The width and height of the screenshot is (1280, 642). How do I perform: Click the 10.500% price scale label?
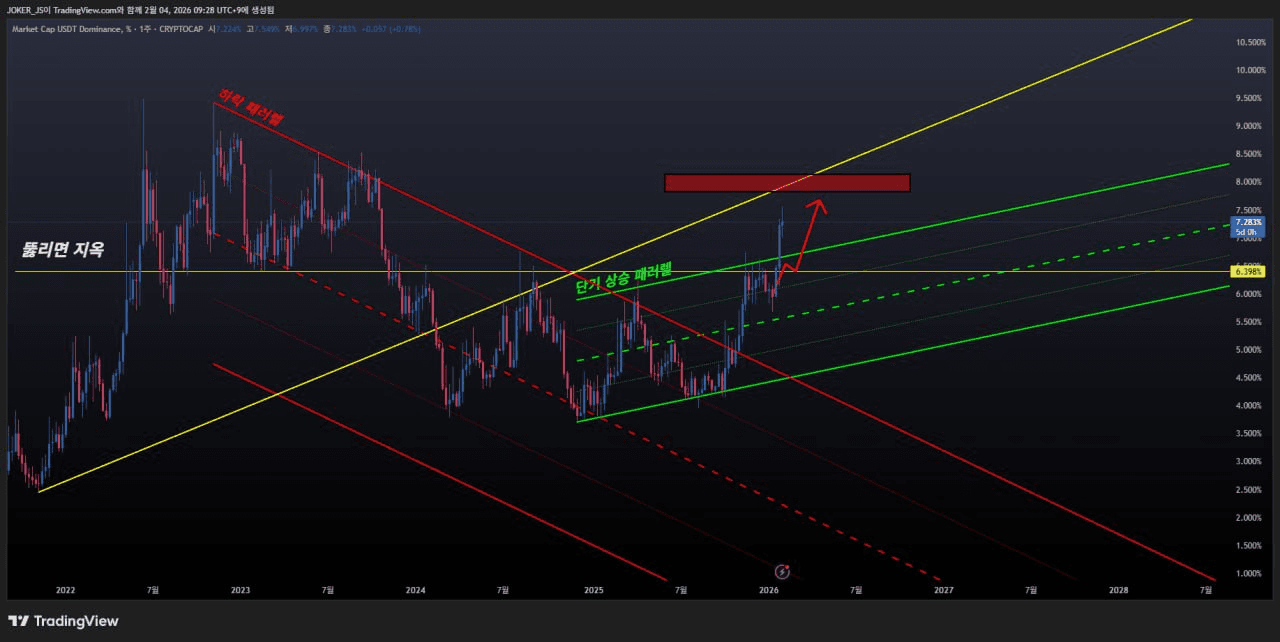[x=1251, y=42]
